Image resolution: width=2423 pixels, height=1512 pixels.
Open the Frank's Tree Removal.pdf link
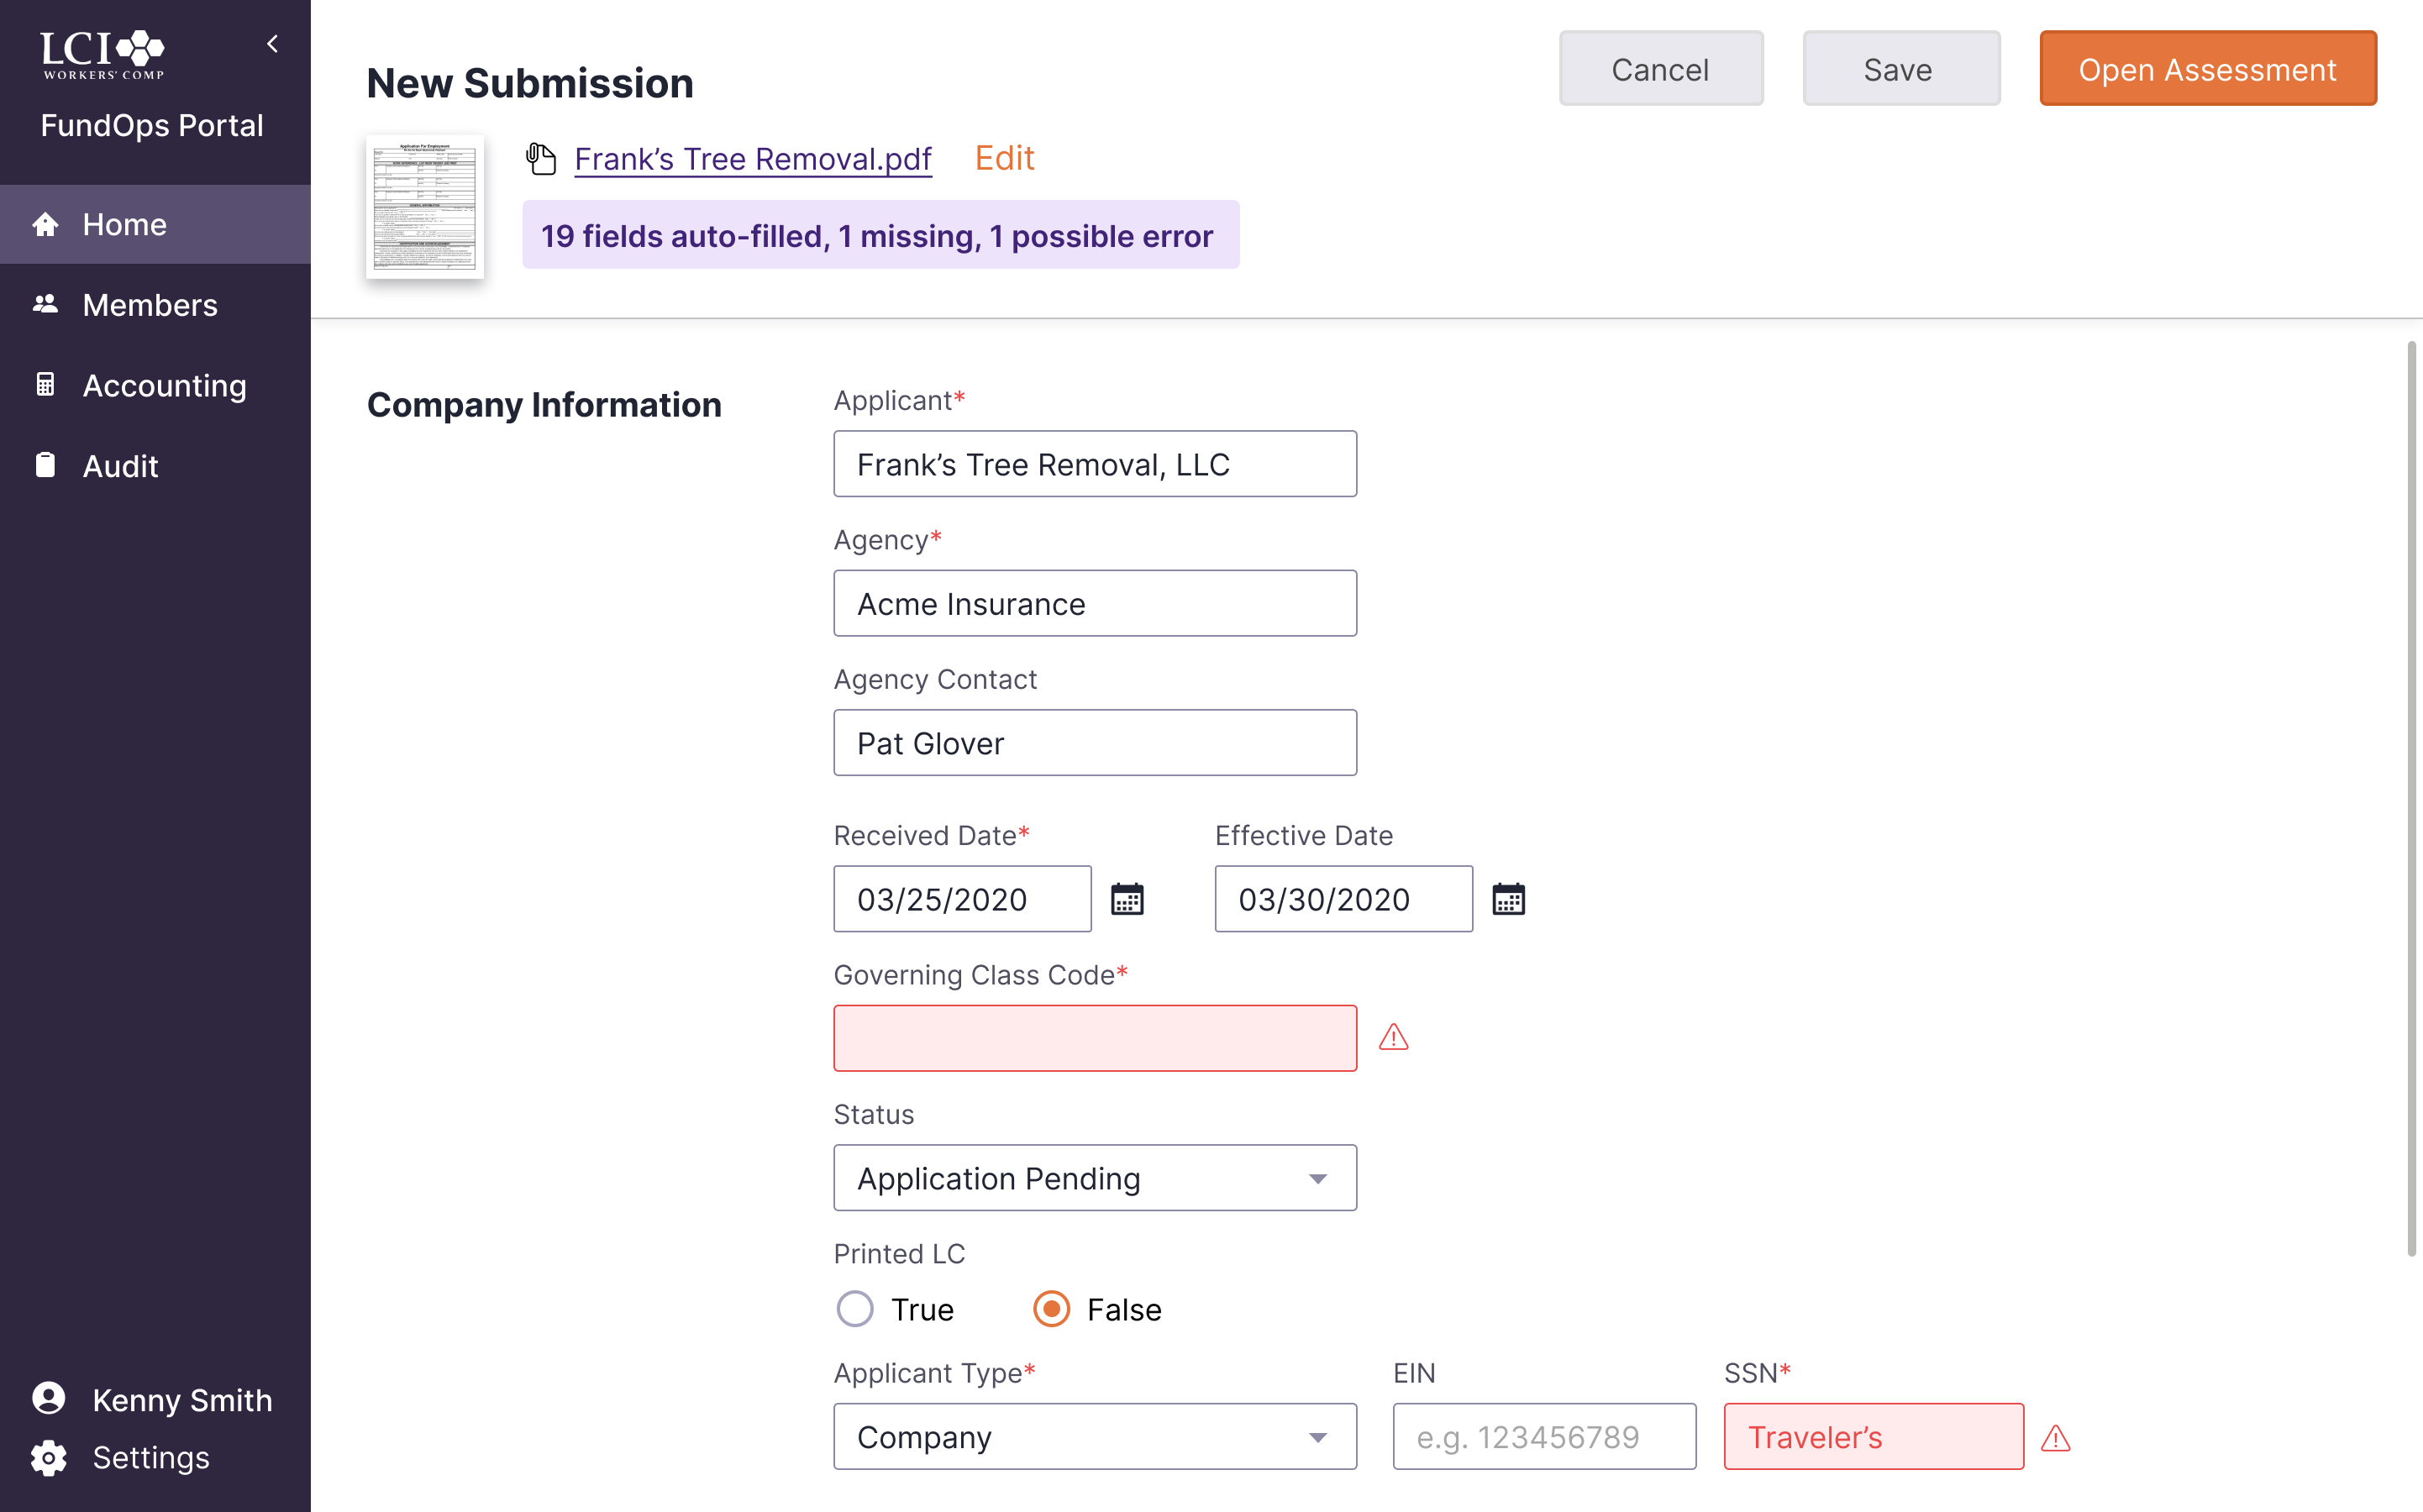click(x=753, y=159)
